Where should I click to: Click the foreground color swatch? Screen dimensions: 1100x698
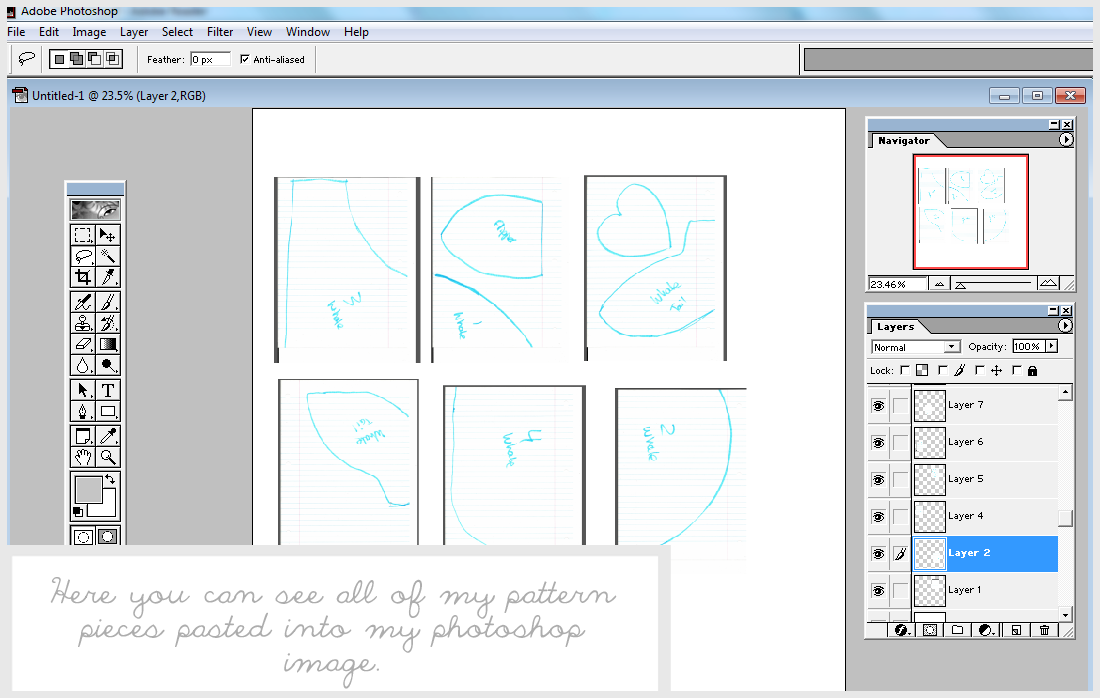[x=88, y=490]
